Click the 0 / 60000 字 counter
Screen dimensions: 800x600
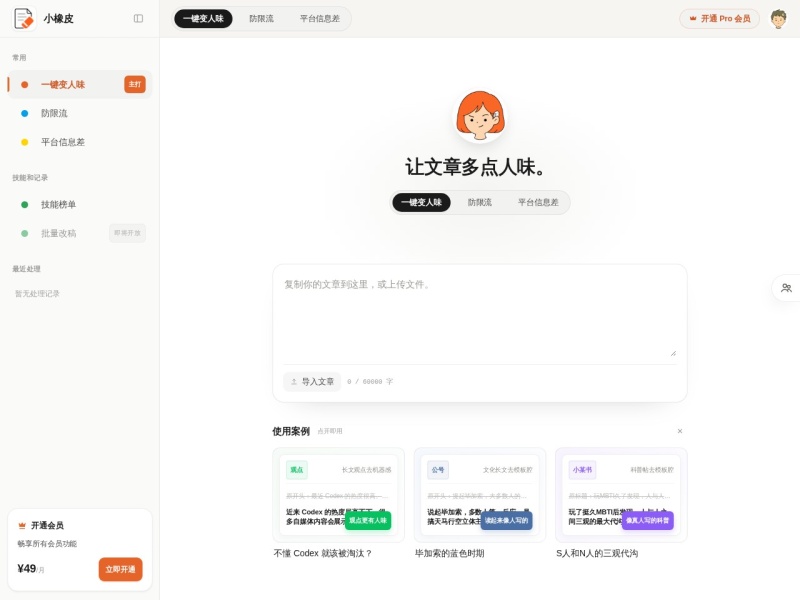click(370, 382)
